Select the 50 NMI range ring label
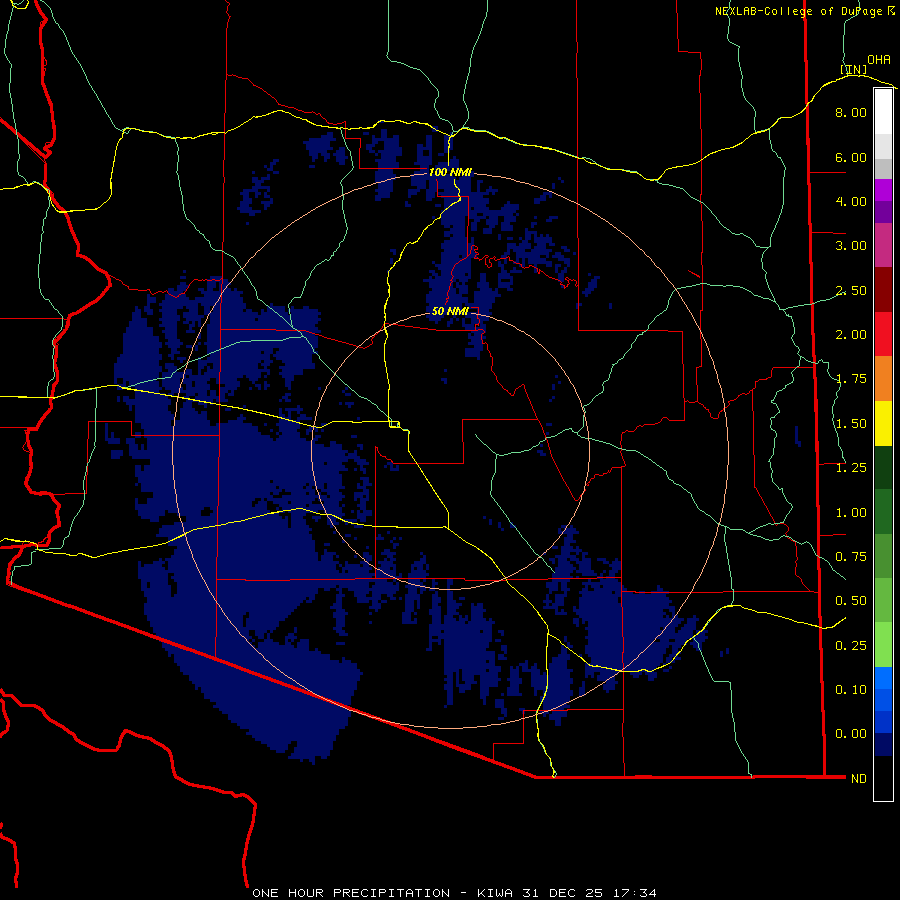Viewport: 900px width, 900px height. (451, 311)
